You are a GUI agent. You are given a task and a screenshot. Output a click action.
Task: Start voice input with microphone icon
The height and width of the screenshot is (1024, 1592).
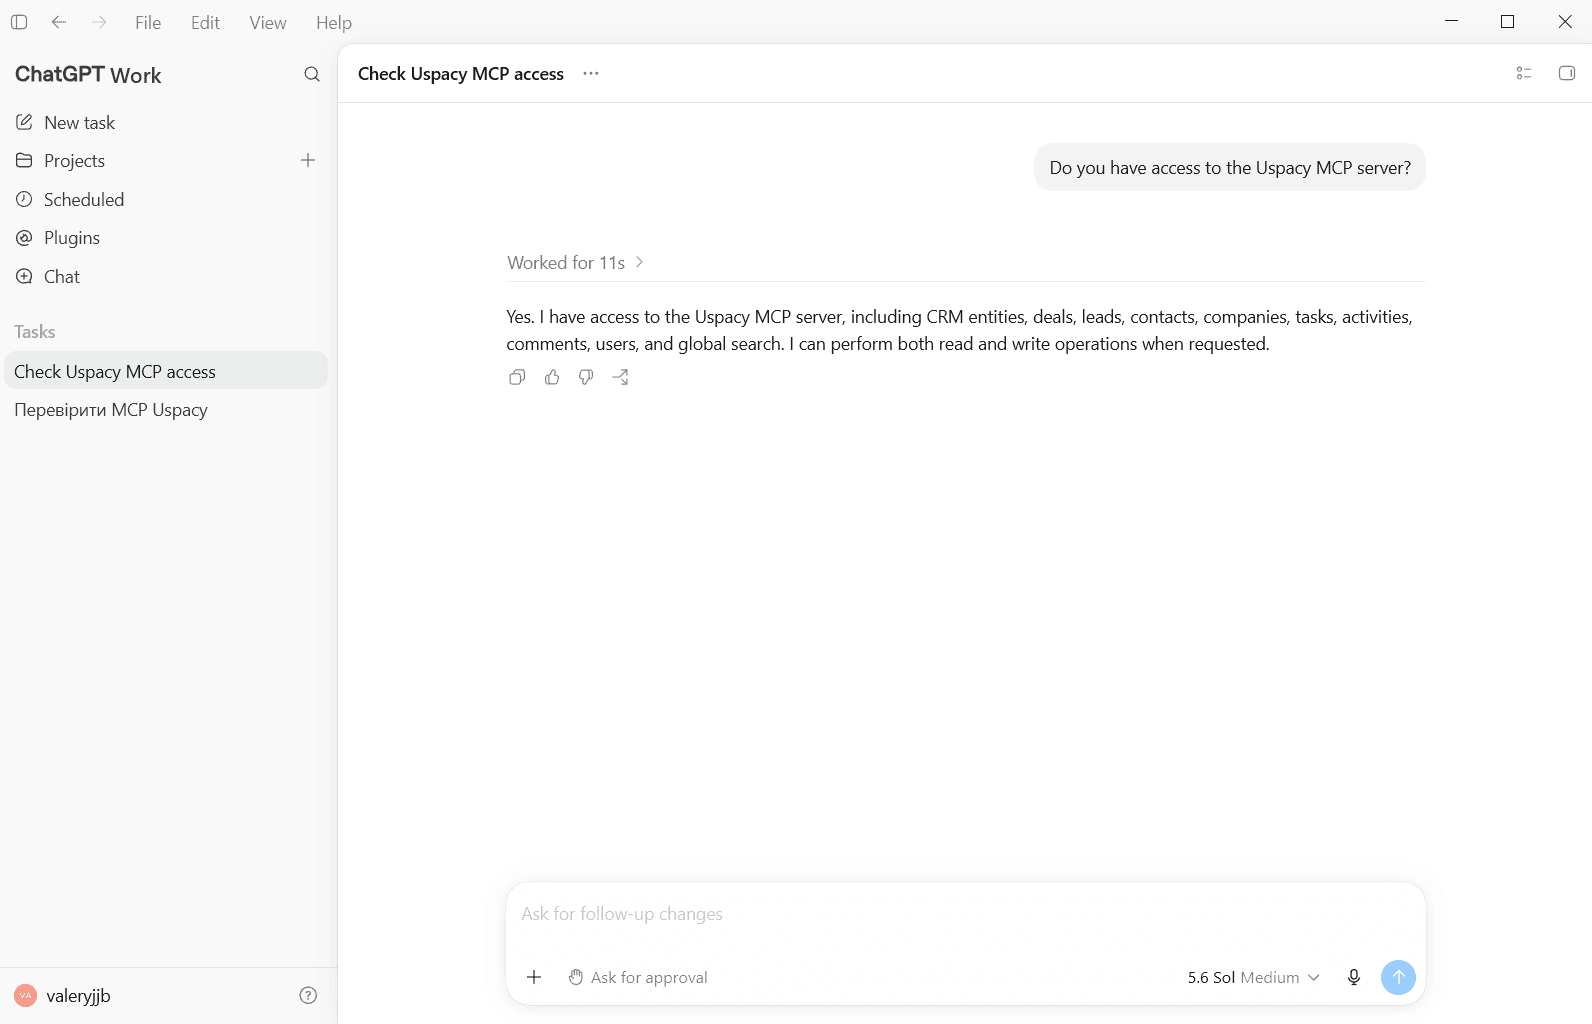pyautogui.click(x=1354, y=977)
